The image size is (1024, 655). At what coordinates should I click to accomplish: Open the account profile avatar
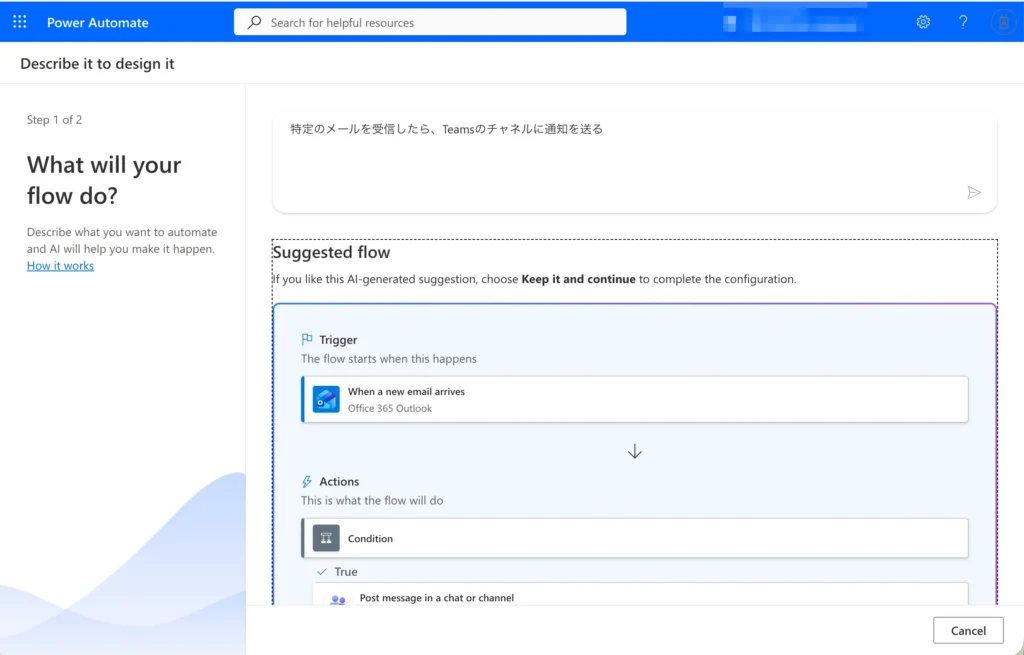[1004, 22]
